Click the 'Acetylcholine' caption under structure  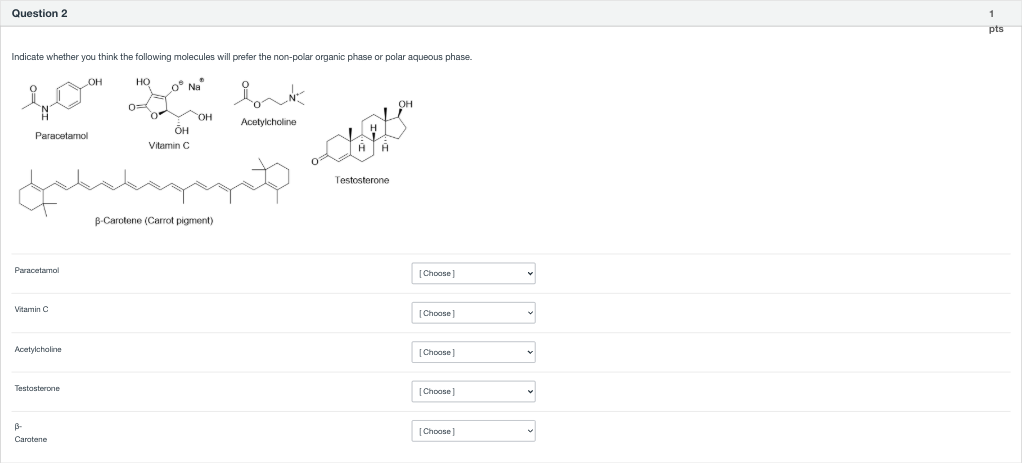point(269,122)
